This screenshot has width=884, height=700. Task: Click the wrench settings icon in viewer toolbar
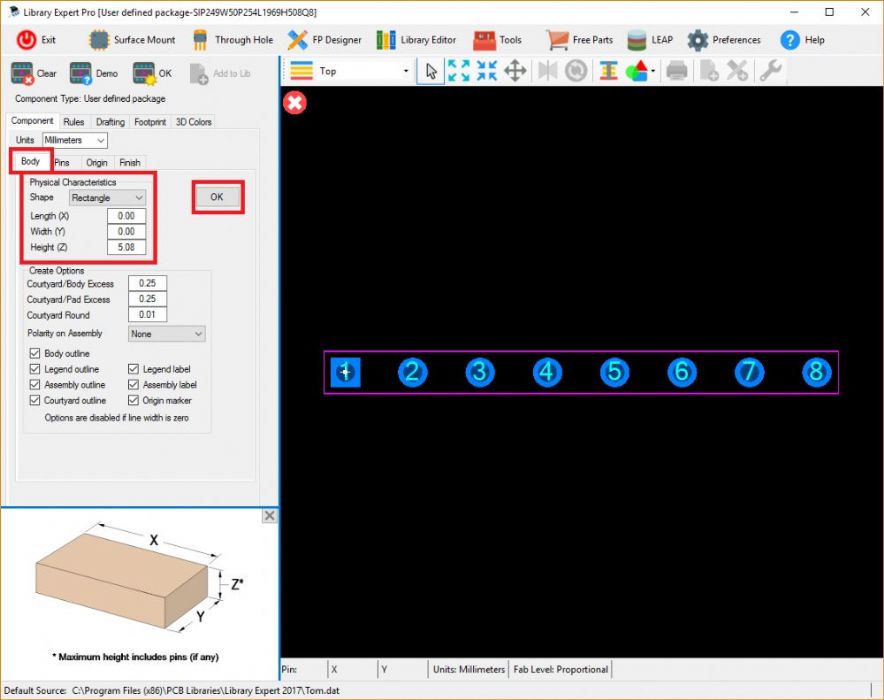click(770, 71)
